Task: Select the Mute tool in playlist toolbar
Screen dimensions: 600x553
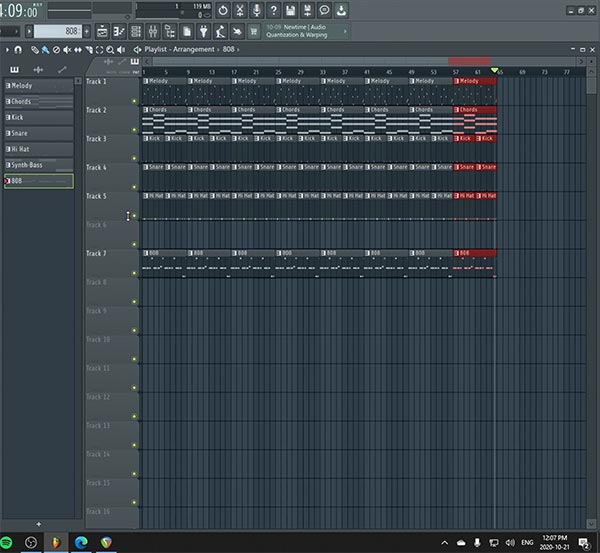Action: (x=66, y=49)
